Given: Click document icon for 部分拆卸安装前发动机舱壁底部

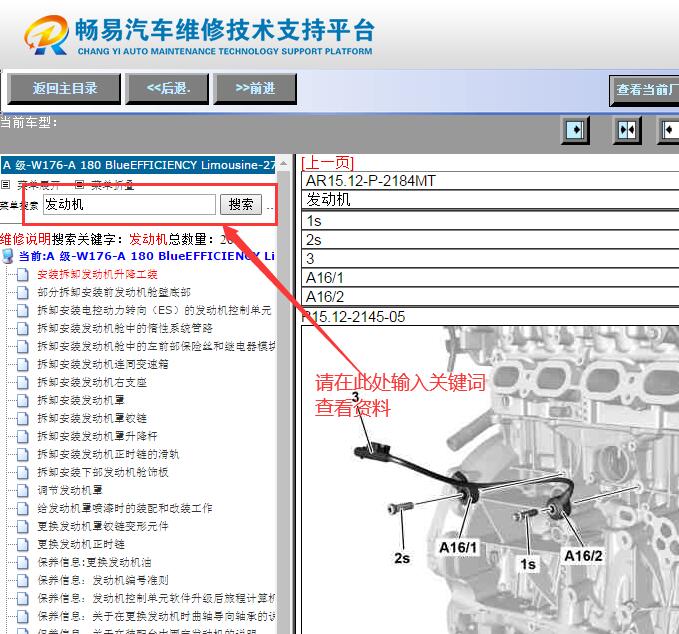Looking at the screenshot, I should point(23,293).
